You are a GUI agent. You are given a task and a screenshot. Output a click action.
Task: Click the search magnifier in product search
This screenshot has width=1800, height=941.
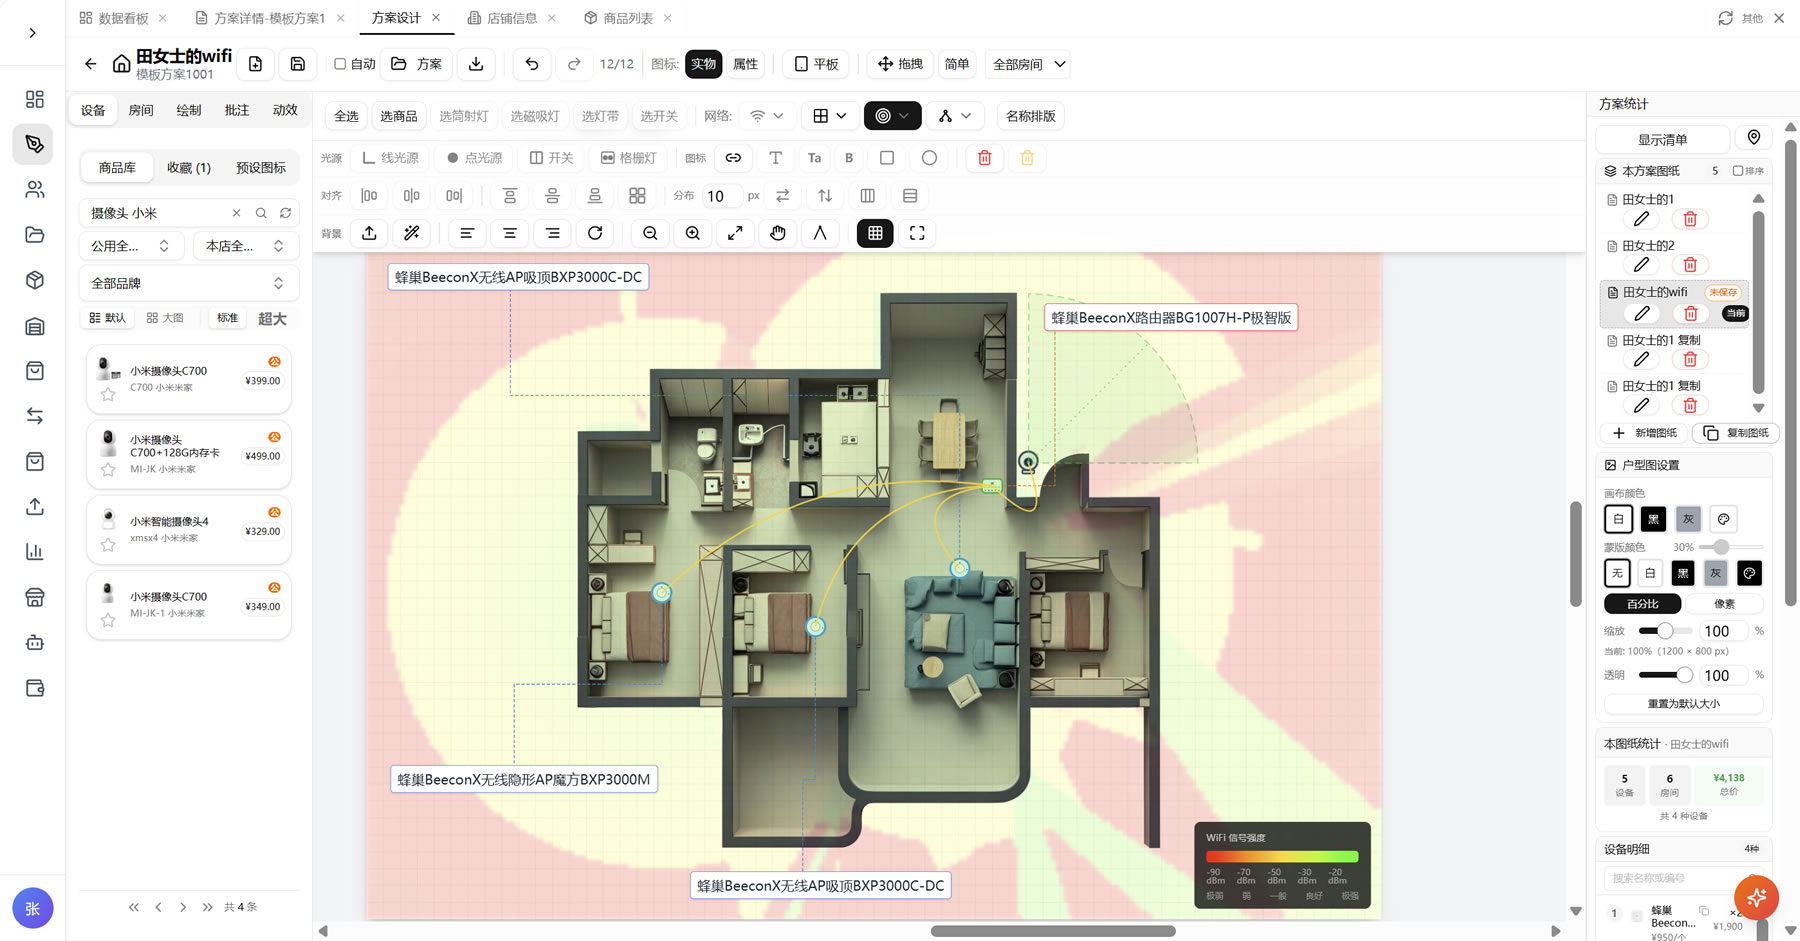261,213
